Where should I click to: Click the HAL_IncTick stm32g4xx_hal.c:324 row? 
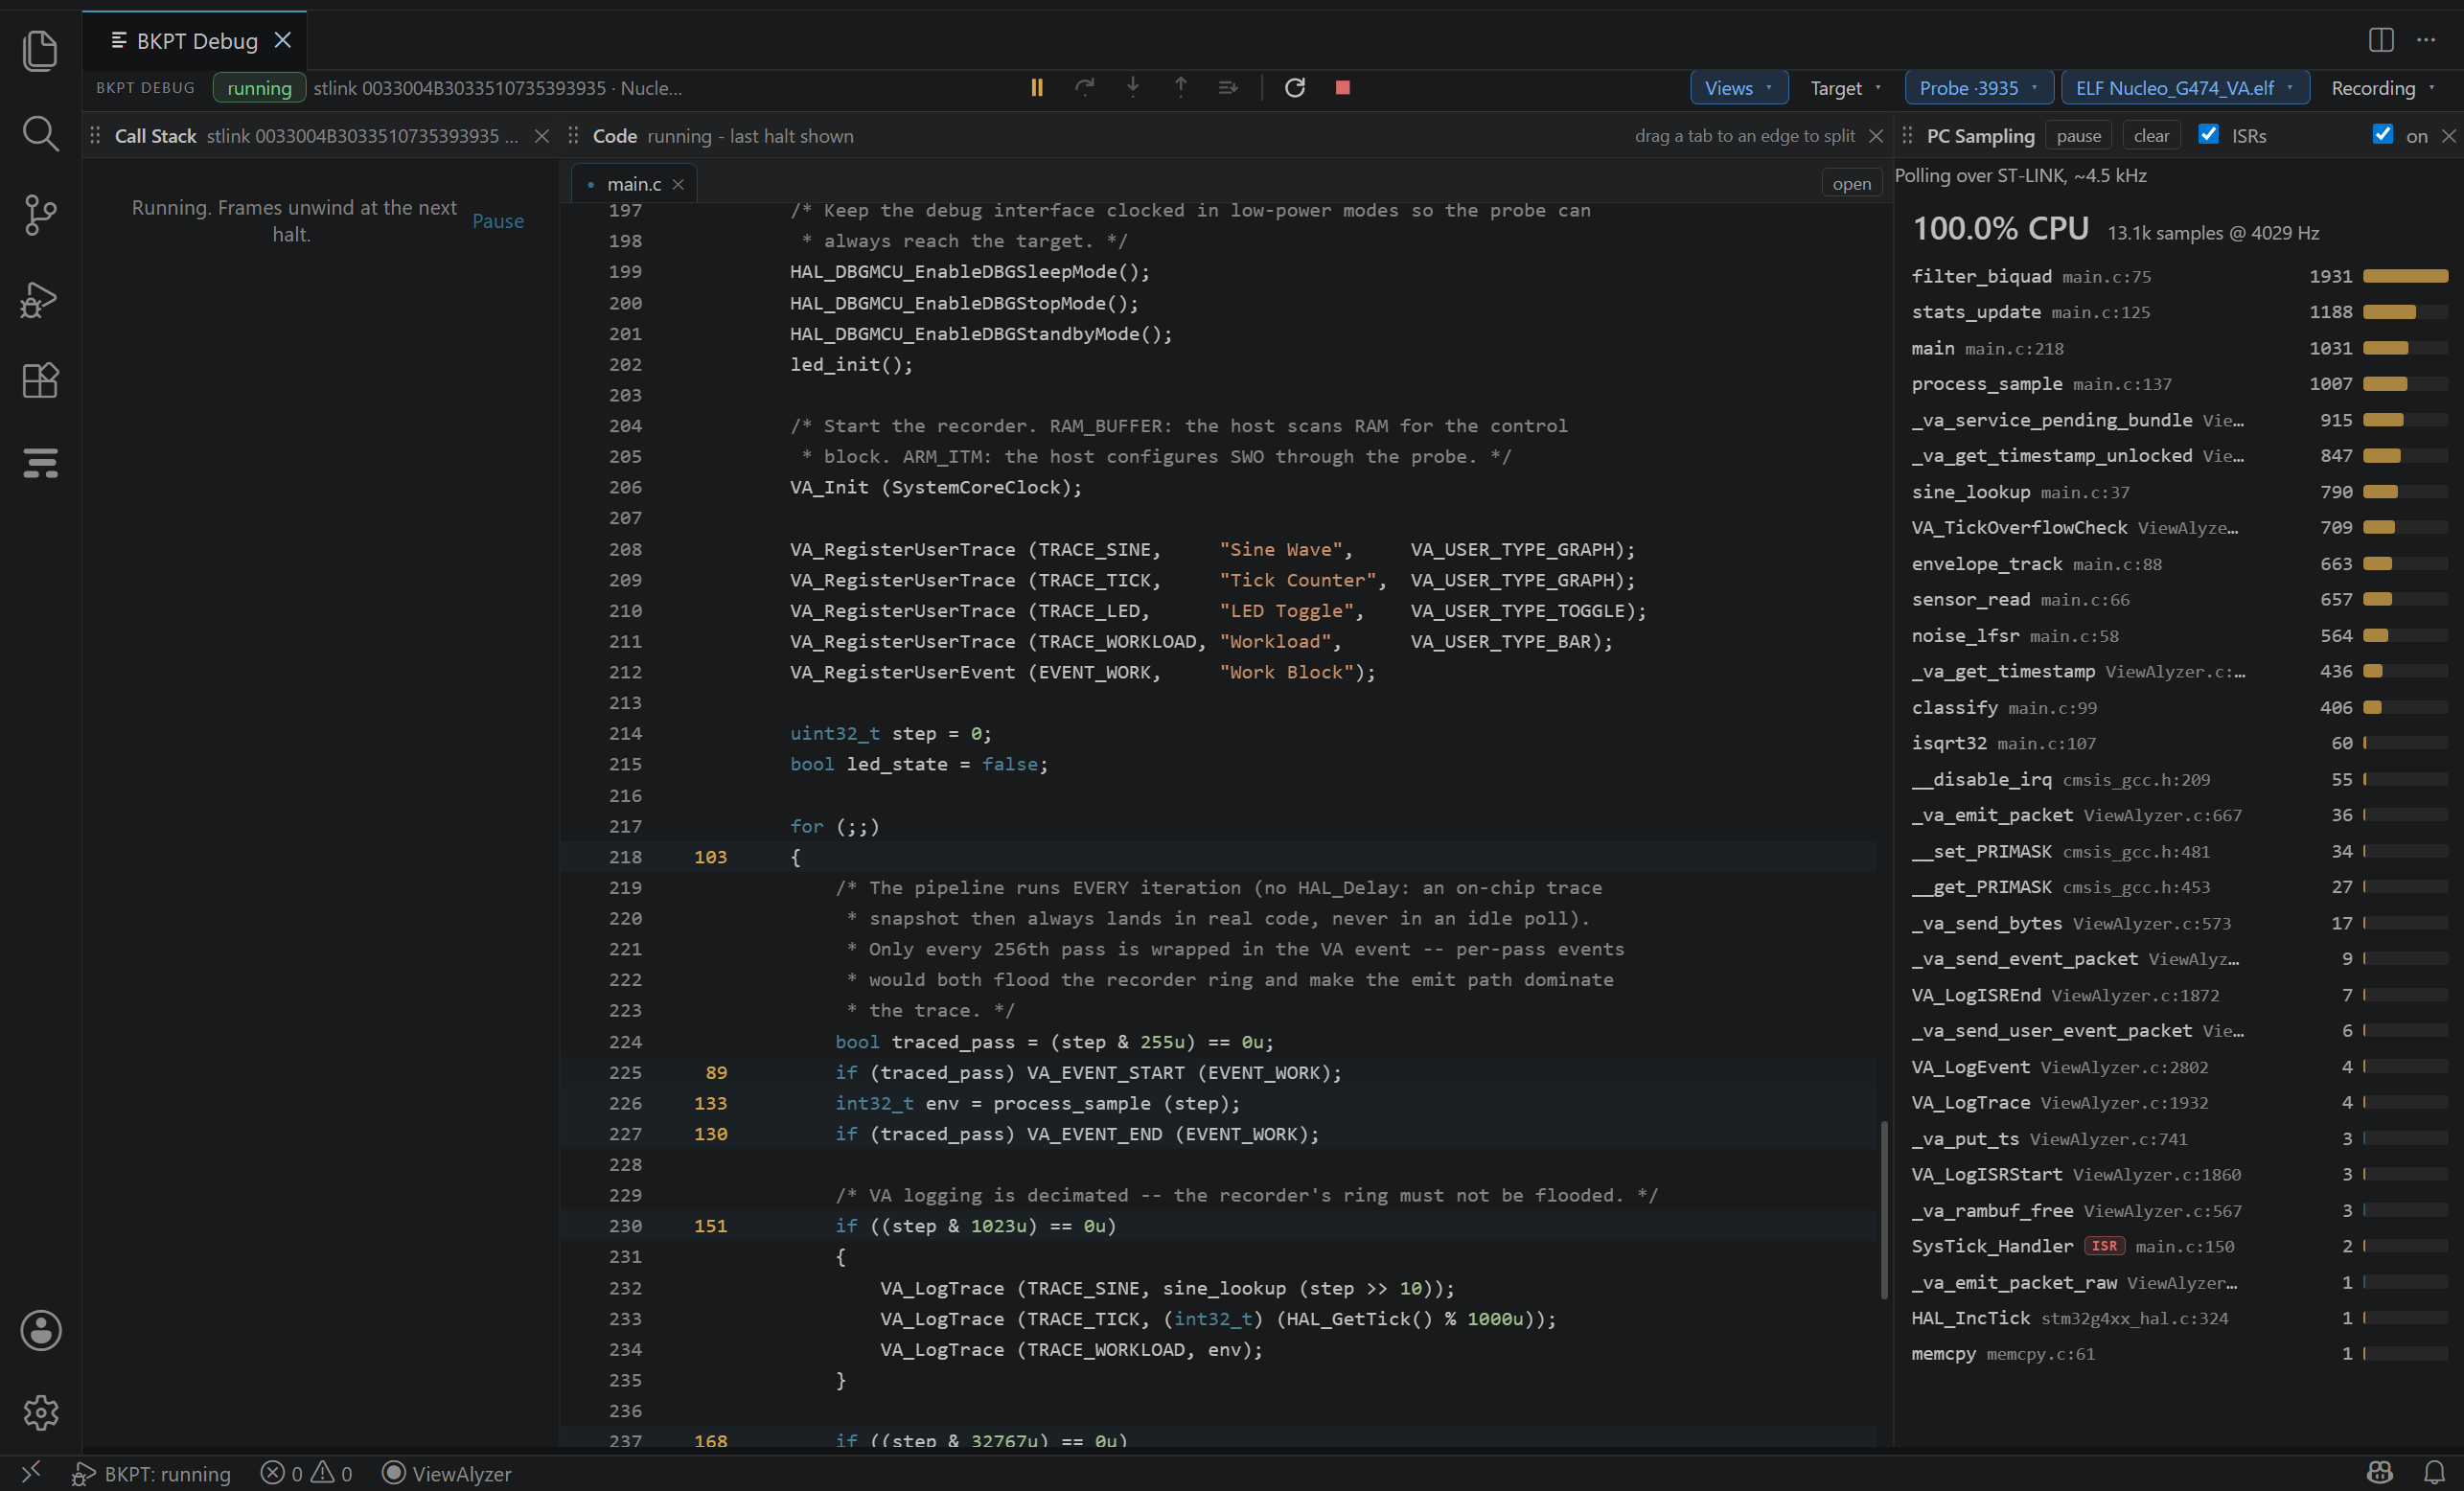(x=2178, y=1318)
